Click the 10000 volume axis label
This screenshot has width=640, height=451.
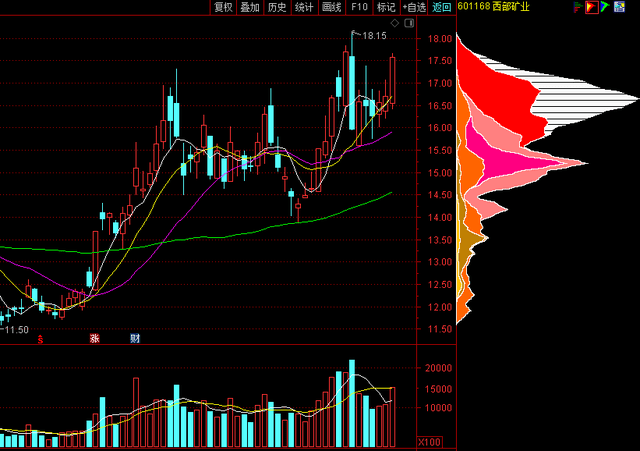438,408
